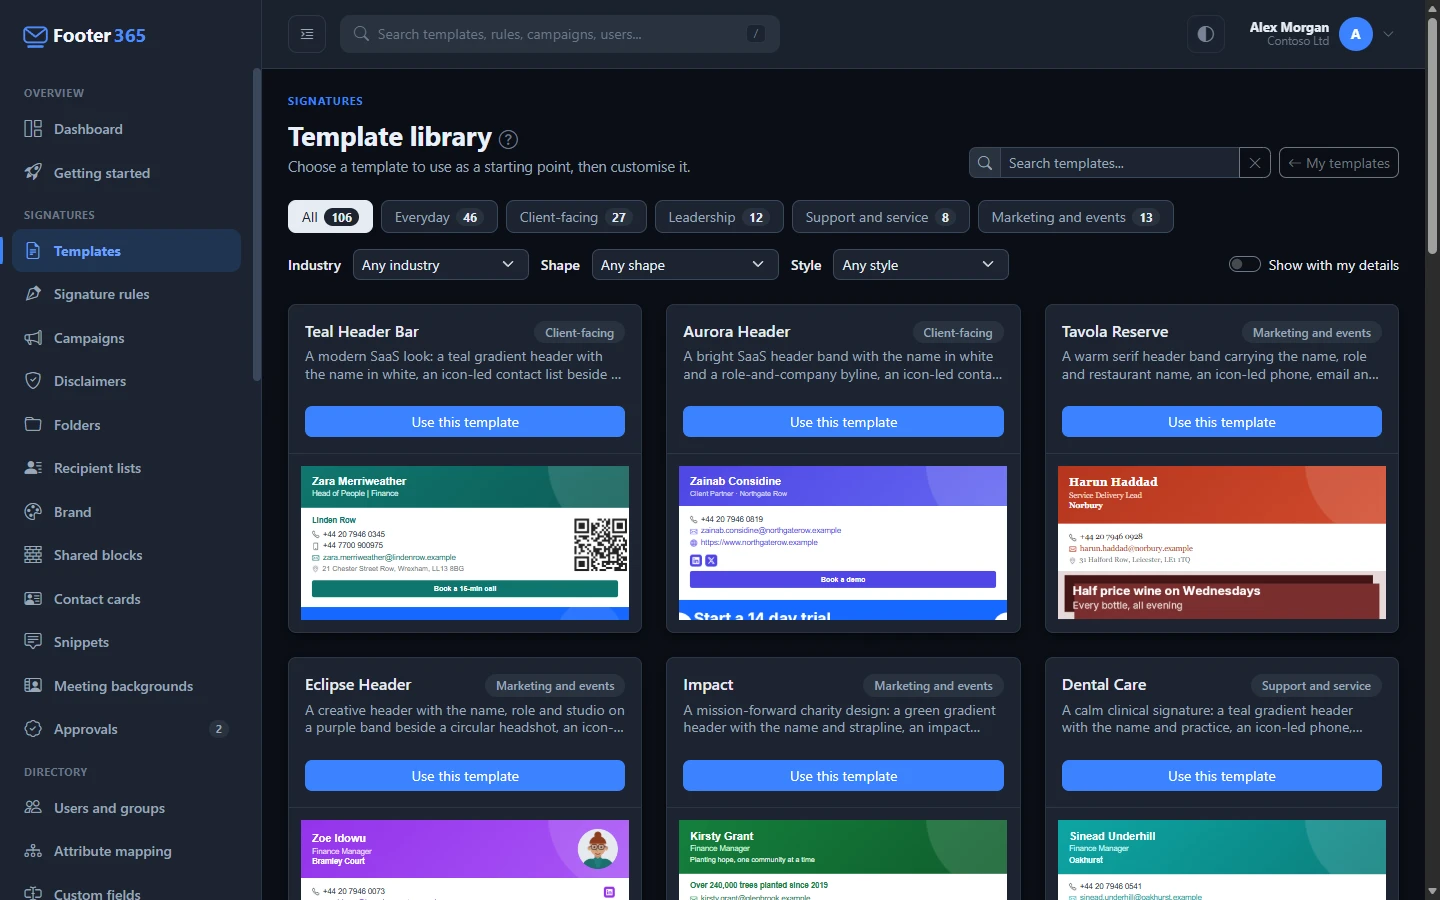
Task: Select the Support and service filter tab
Action: 880,217
